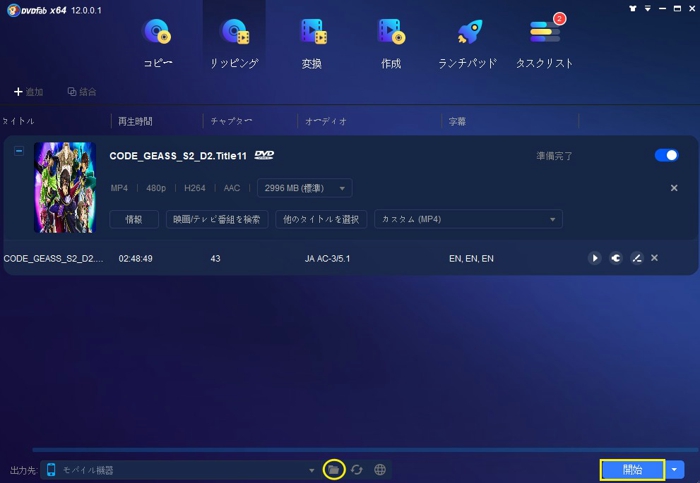
Task: Switch to the 変換 (Converter) module
Action: point(312,44)
